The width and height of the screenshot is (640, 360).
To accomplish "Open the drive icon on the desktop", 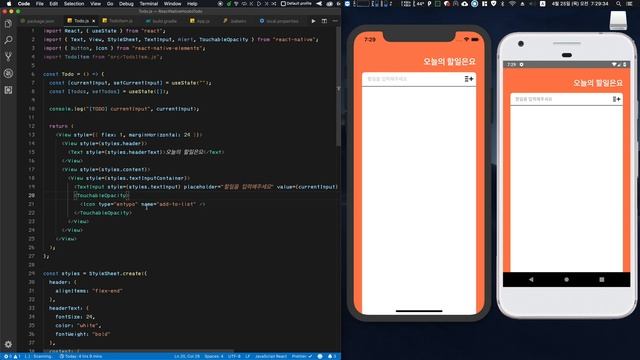I will [618, 20].
